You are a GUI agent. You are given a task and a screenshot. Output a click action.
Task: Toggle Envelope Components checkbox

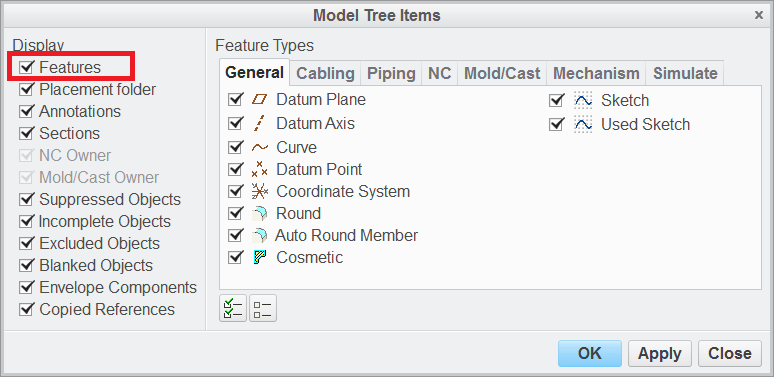click(26, 287)
